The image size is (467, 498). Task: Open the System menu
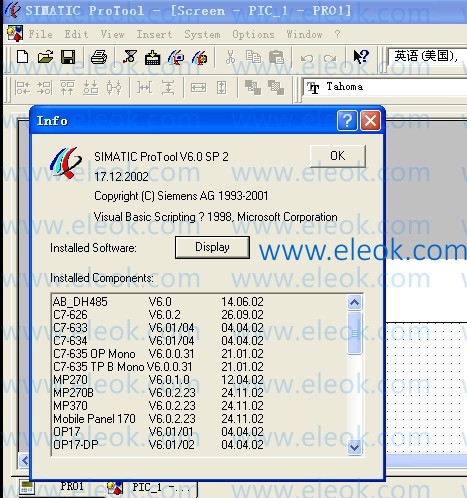tap(202, 34)
